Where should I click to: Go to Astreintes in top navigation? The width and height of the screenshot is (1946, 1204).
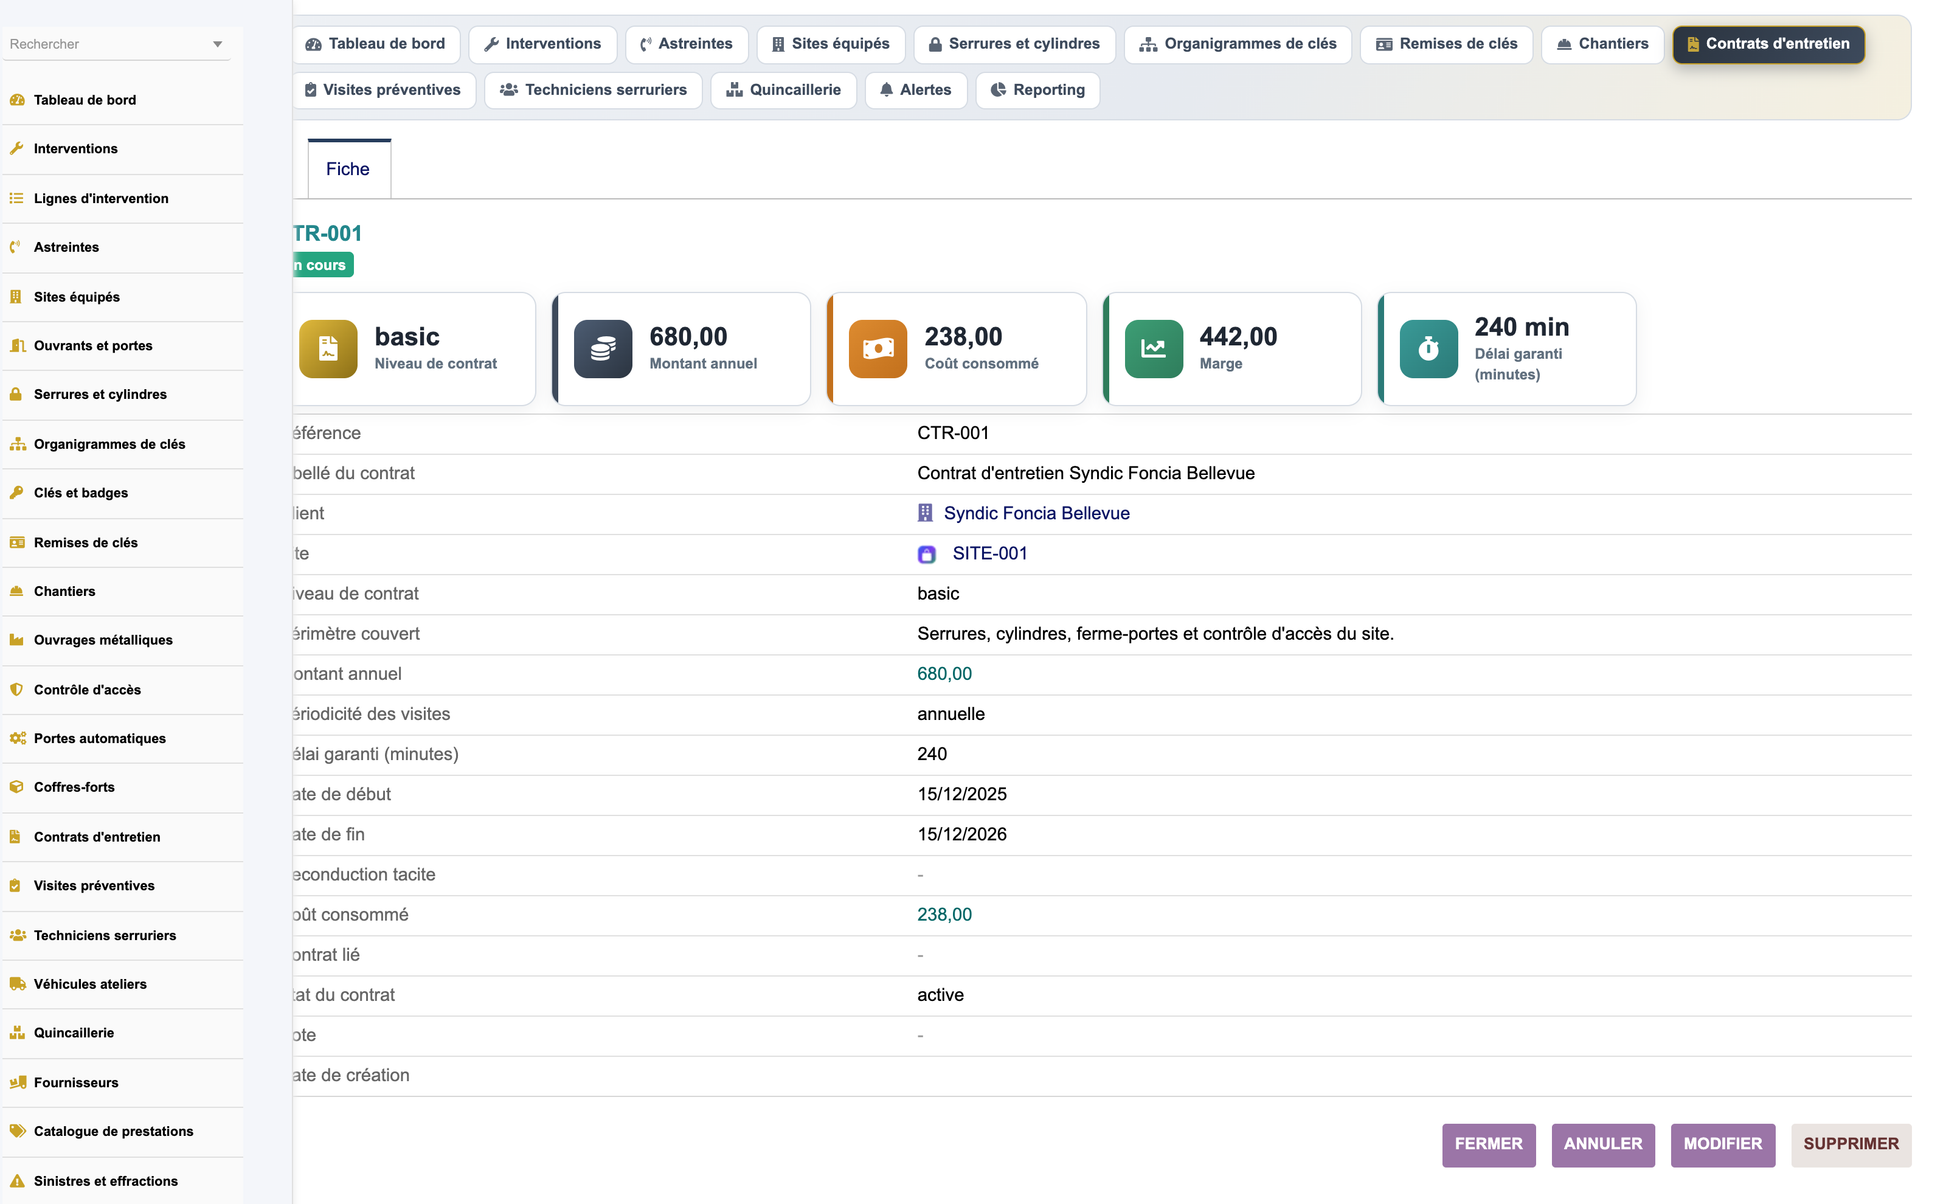click(x=687, y=44)
